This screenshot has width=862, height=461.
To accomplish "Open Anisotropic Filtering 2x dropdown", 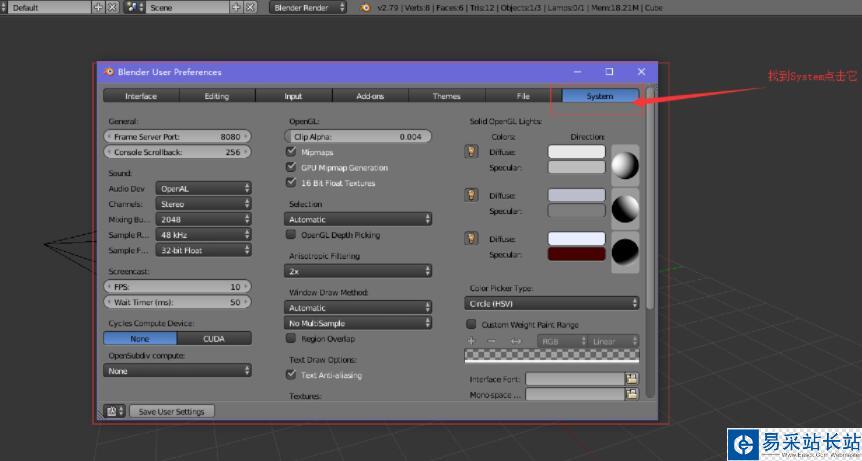I will coord(358,271).
